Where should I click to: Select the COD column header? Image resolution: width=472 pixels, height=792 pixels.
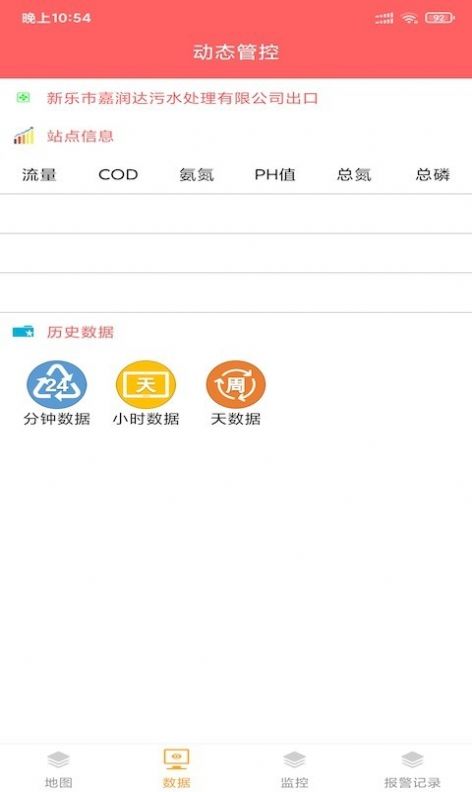pyautogui.click(x=118, y=175)
